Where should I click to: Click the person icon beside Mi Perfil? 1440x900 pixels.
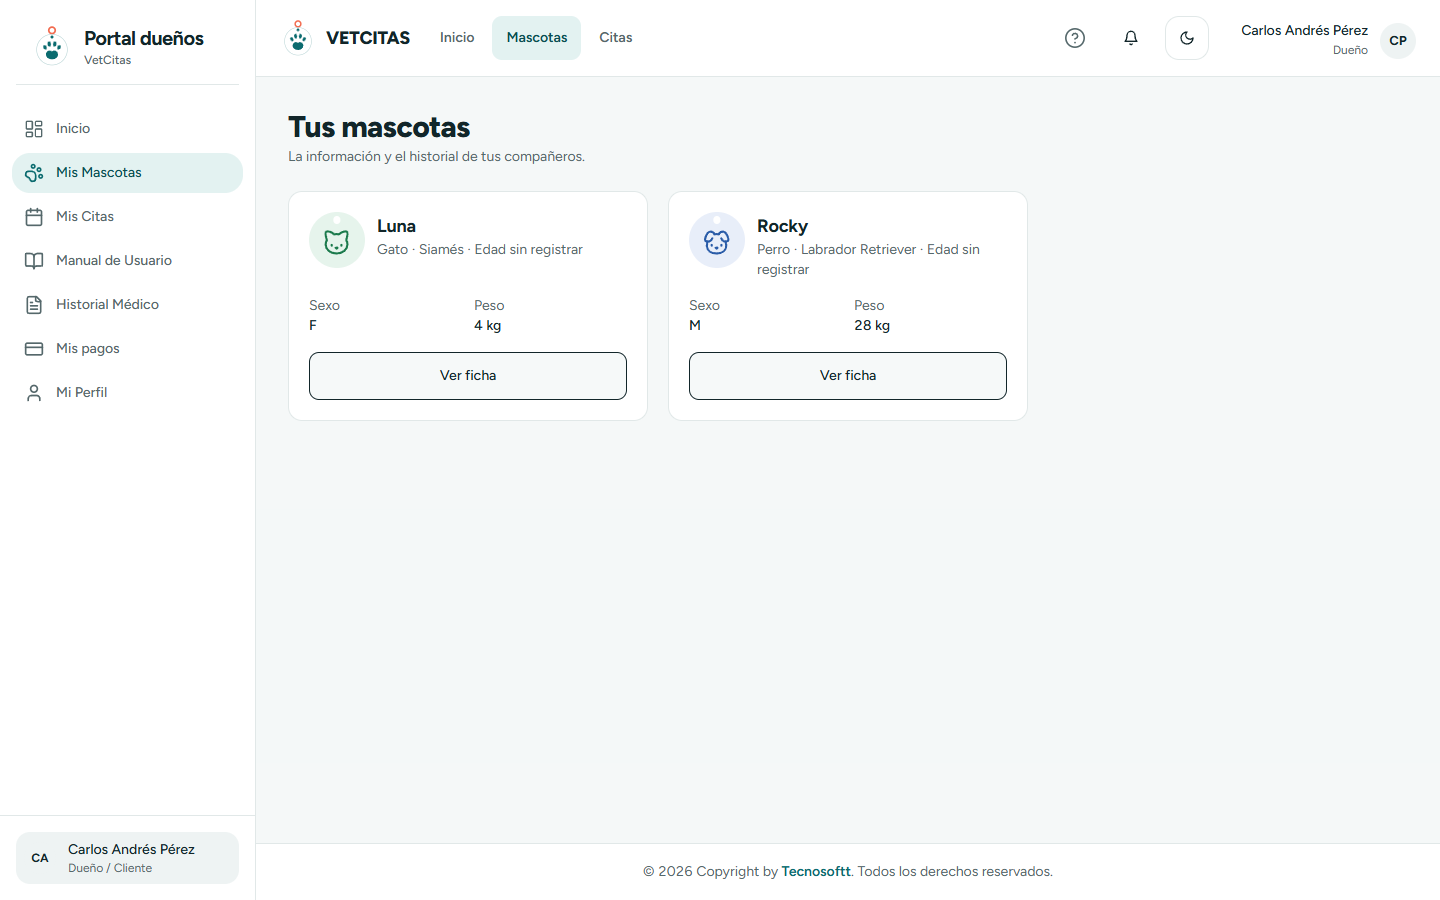(x=34, y=393)
